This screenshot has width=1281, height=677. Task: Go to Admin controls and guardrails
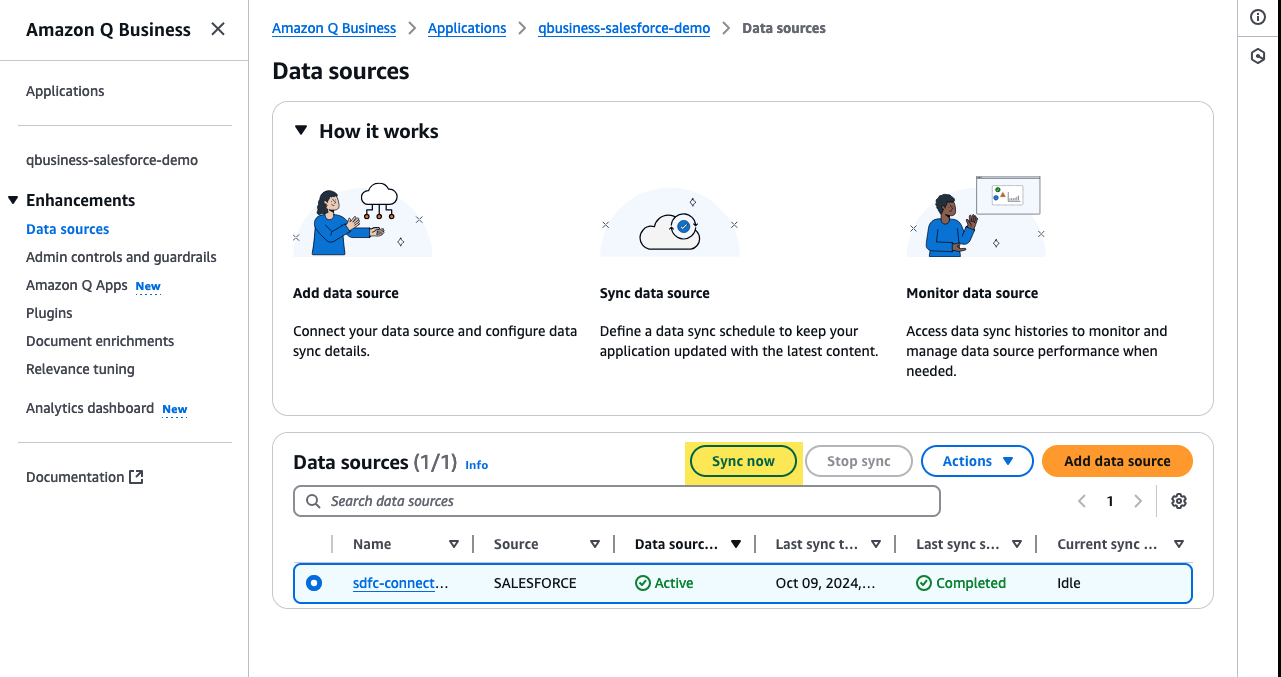121,257
